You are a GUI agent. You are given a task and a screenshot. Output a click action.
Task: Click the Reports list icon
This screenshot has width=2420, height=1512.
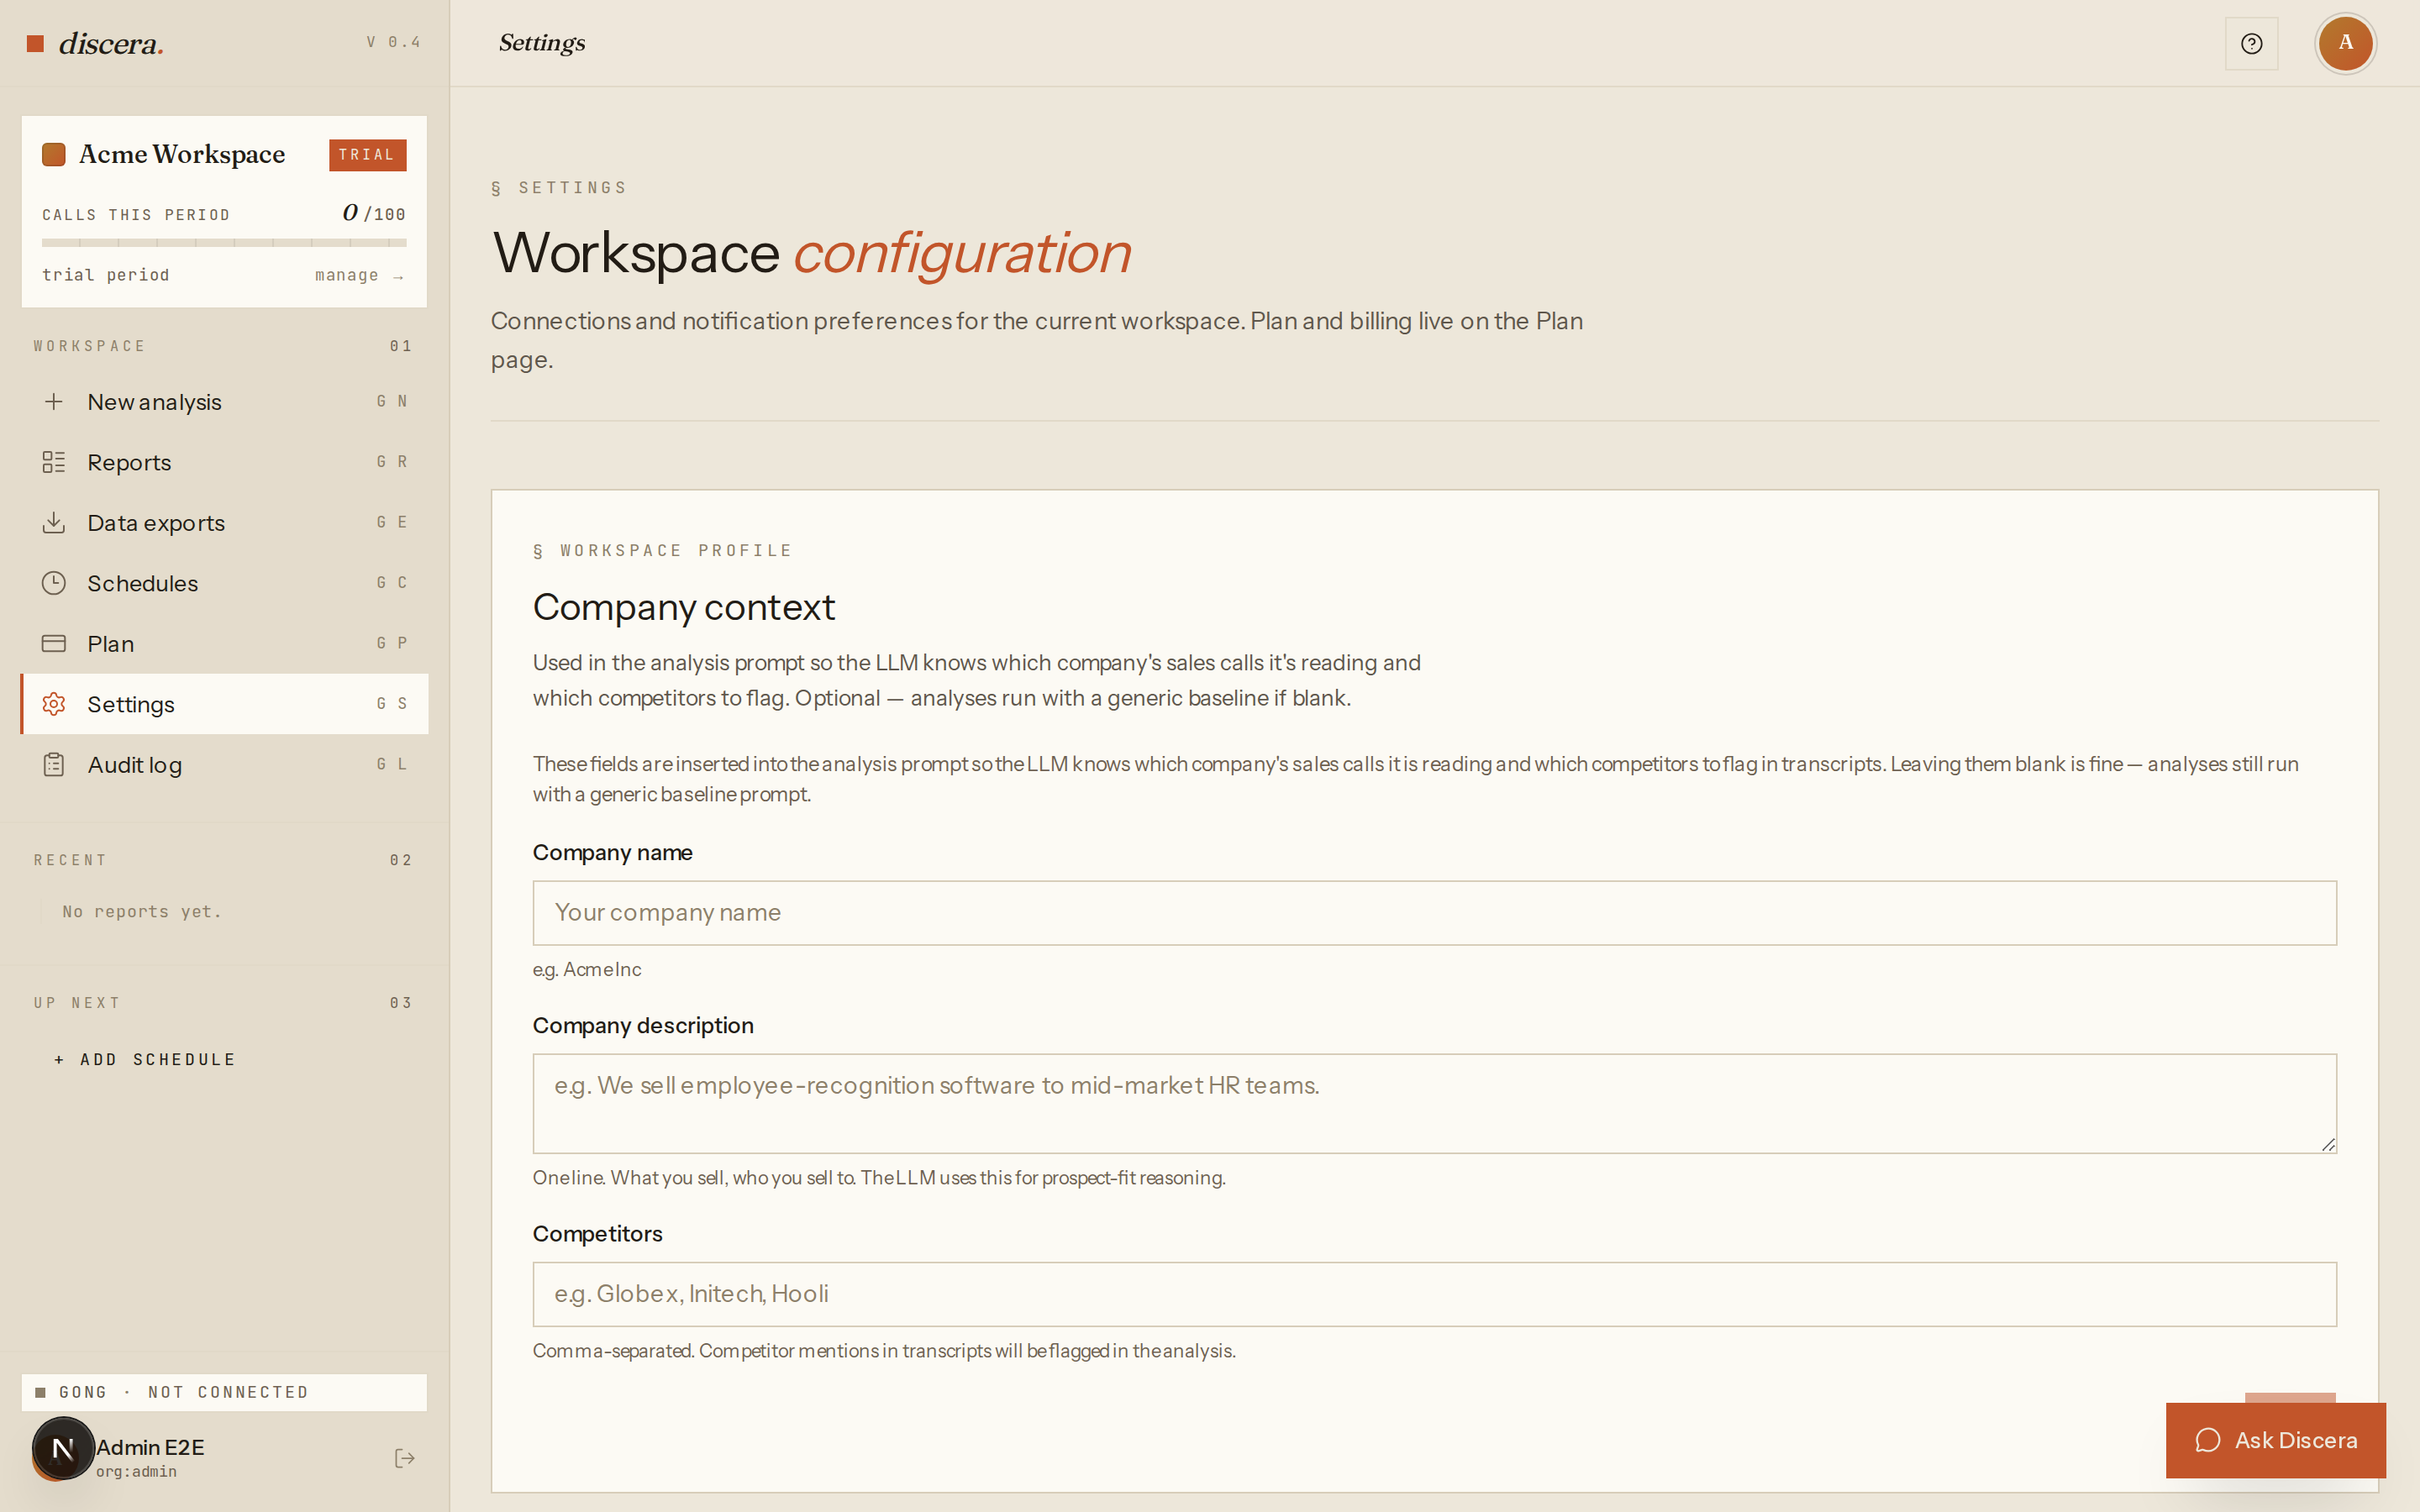54,462
